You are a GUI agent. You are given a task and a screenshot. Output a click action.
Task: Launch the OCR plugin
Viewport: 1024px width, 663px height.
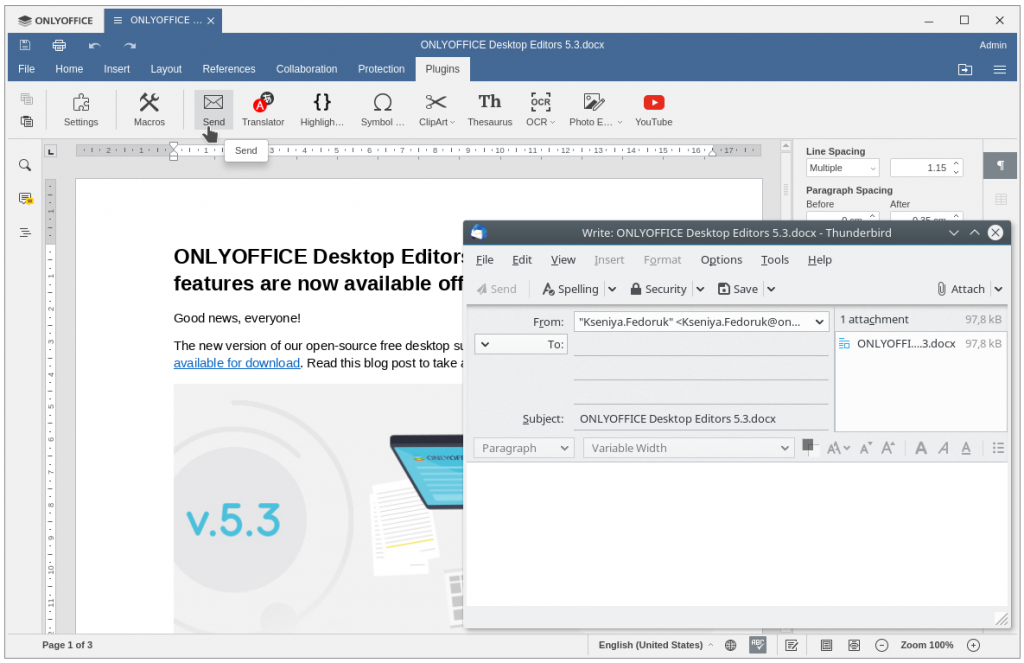(540, 109)
